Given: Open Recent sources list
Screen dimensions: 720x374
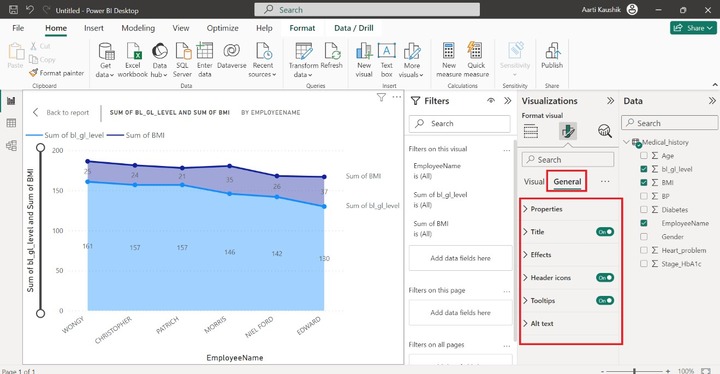Looking at the screenshot, I should pyautogui.click(x=263, y=60).
